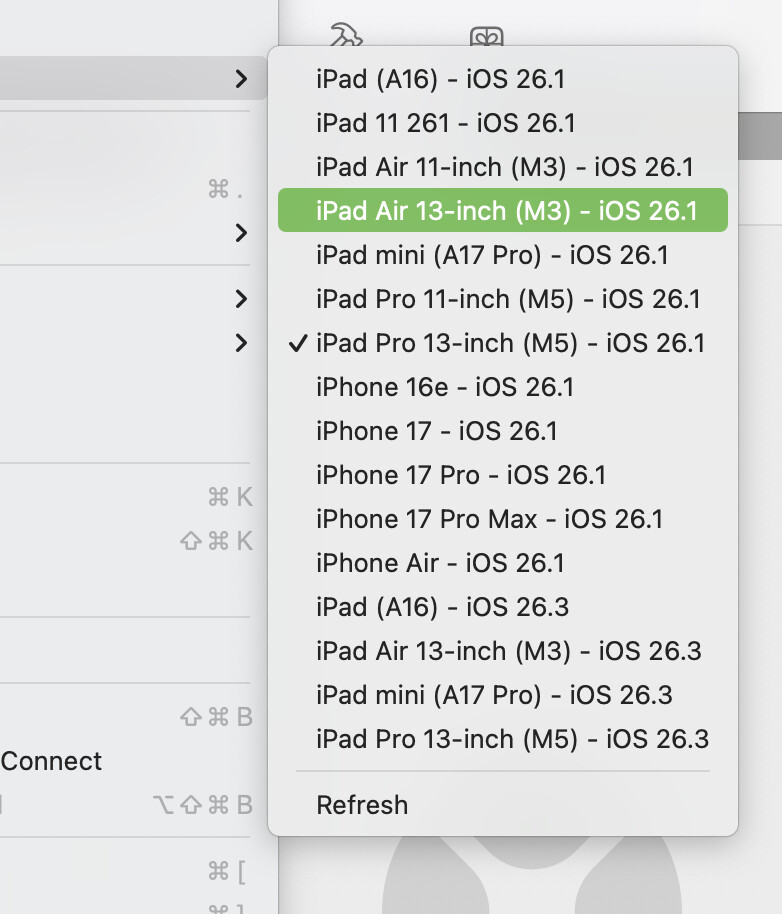Expand the highlighted menu row's submenu chevron
This screenshot has height=914, width=782.
coord(241,78)
